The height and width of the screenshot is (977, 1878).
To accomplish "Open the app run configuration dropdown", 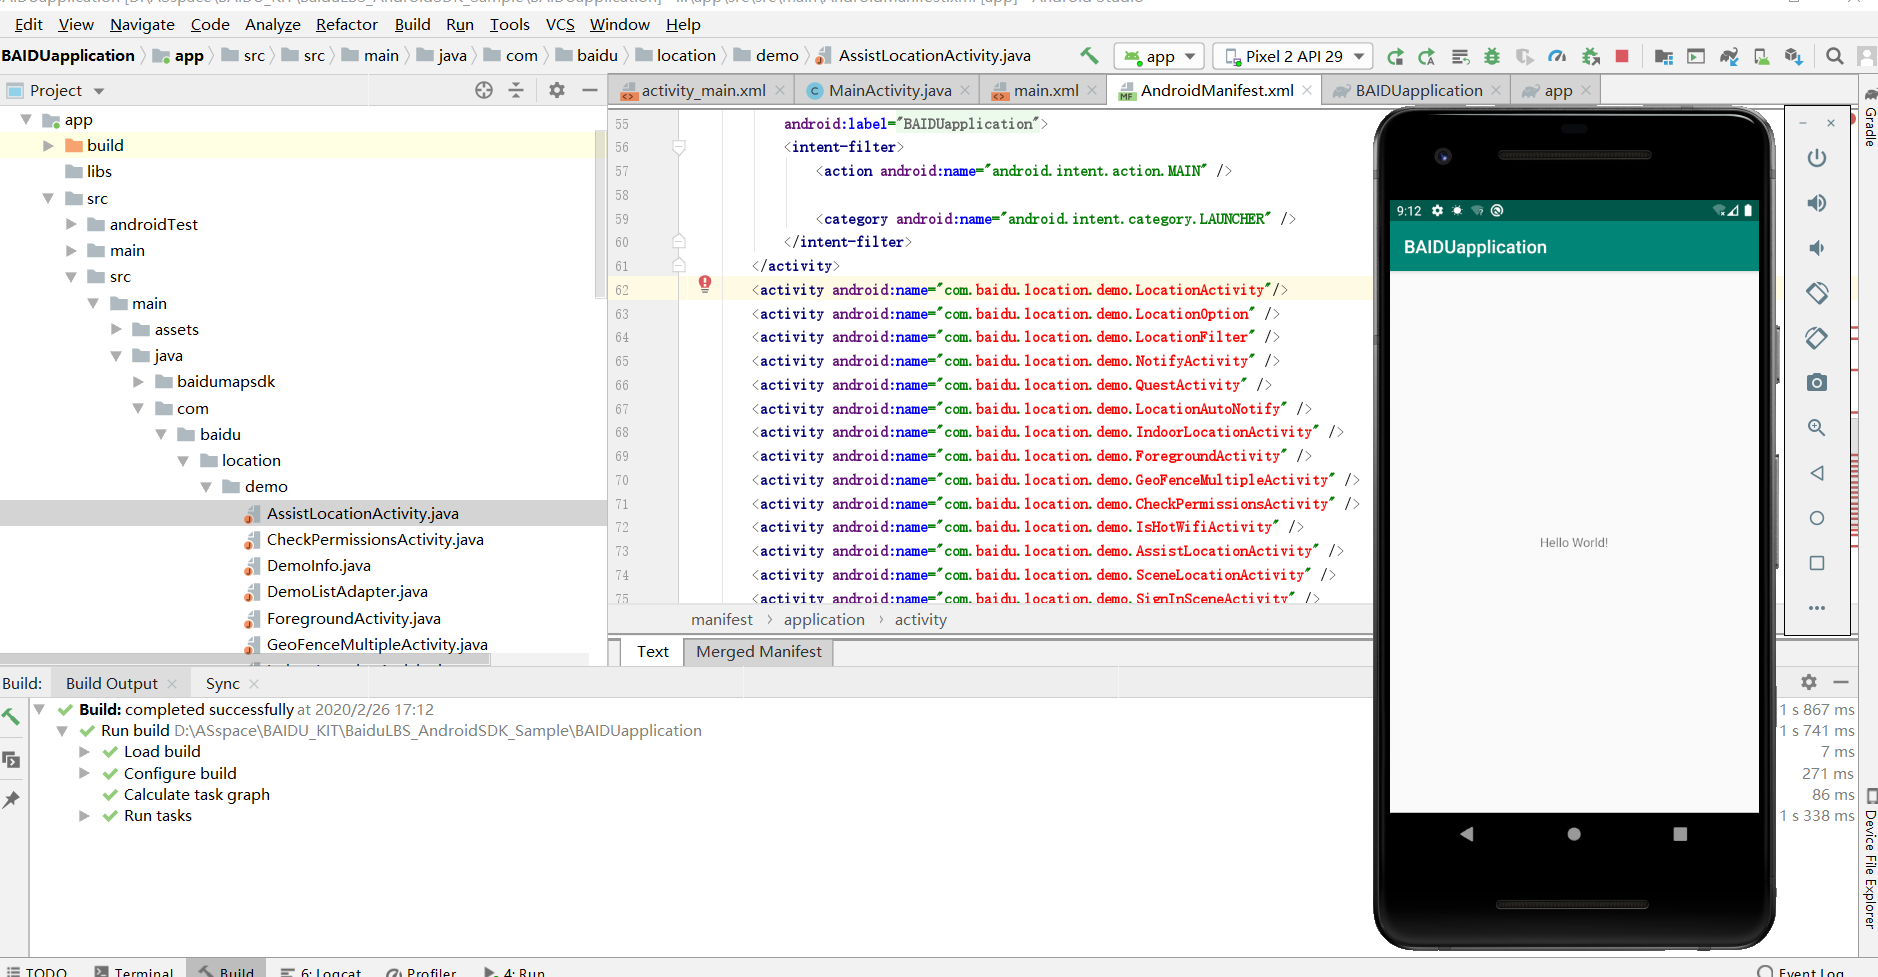I will click(1159, 56).
